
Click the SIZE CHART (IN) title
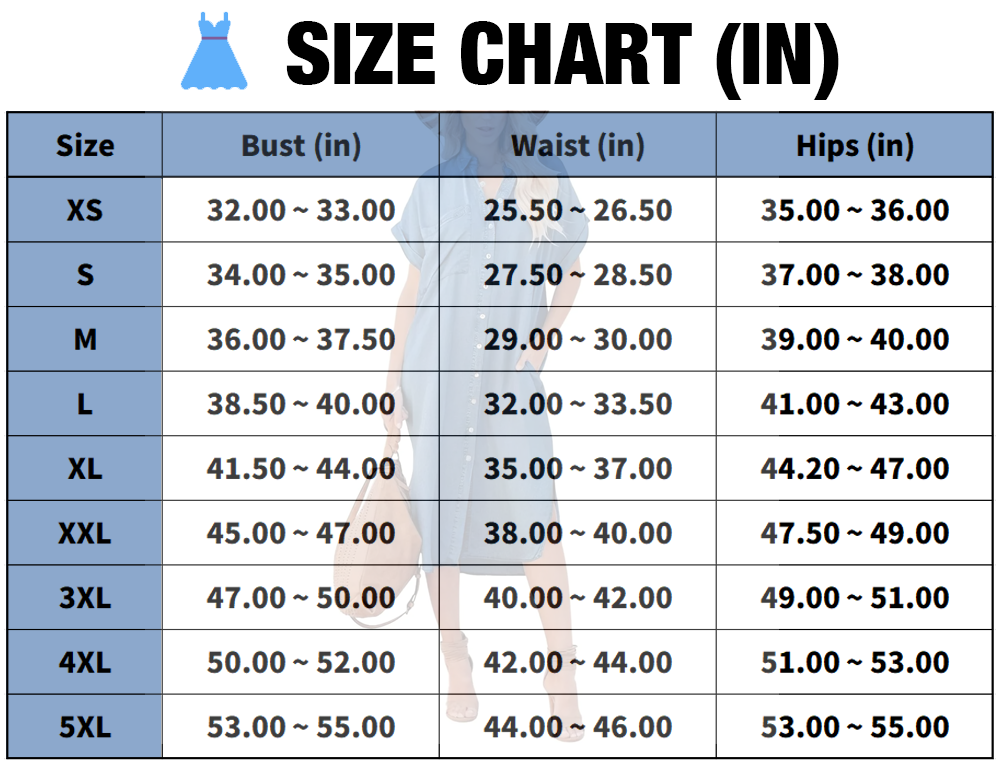click(562, 55)
